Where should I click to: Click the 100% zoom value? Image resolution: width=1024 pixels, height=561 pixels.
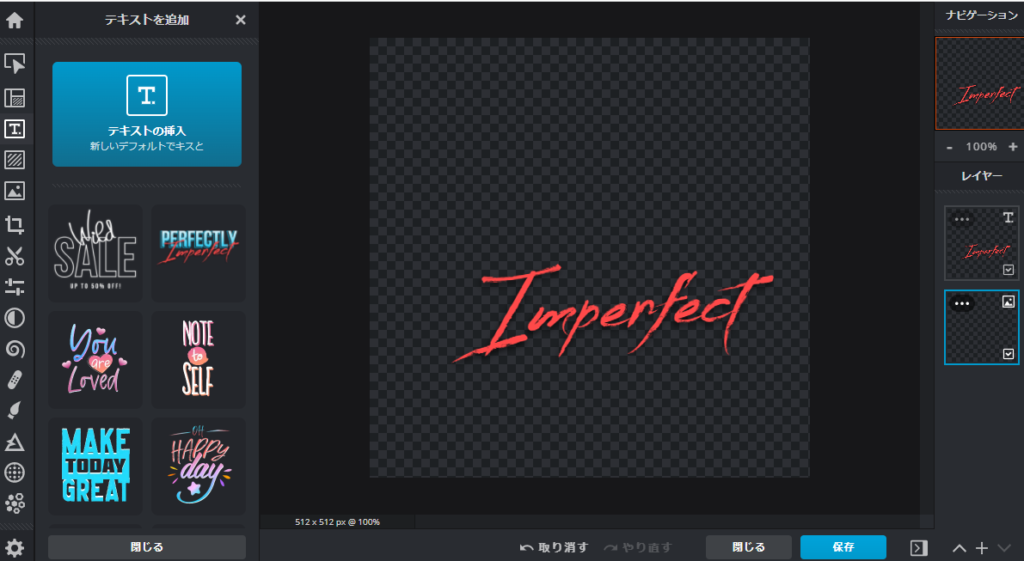(982, 147)
